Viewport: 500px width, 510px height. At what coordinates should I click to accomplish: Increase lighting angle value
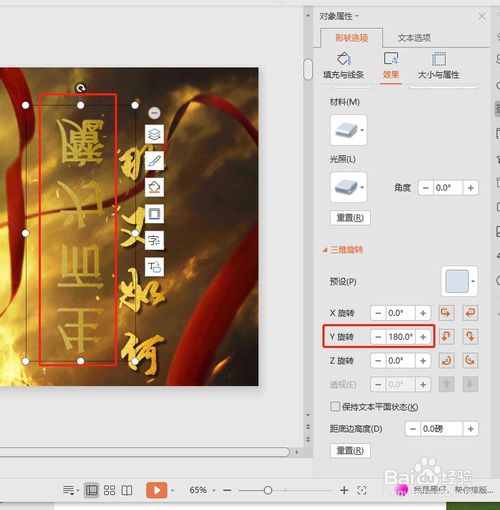point(471,188)
